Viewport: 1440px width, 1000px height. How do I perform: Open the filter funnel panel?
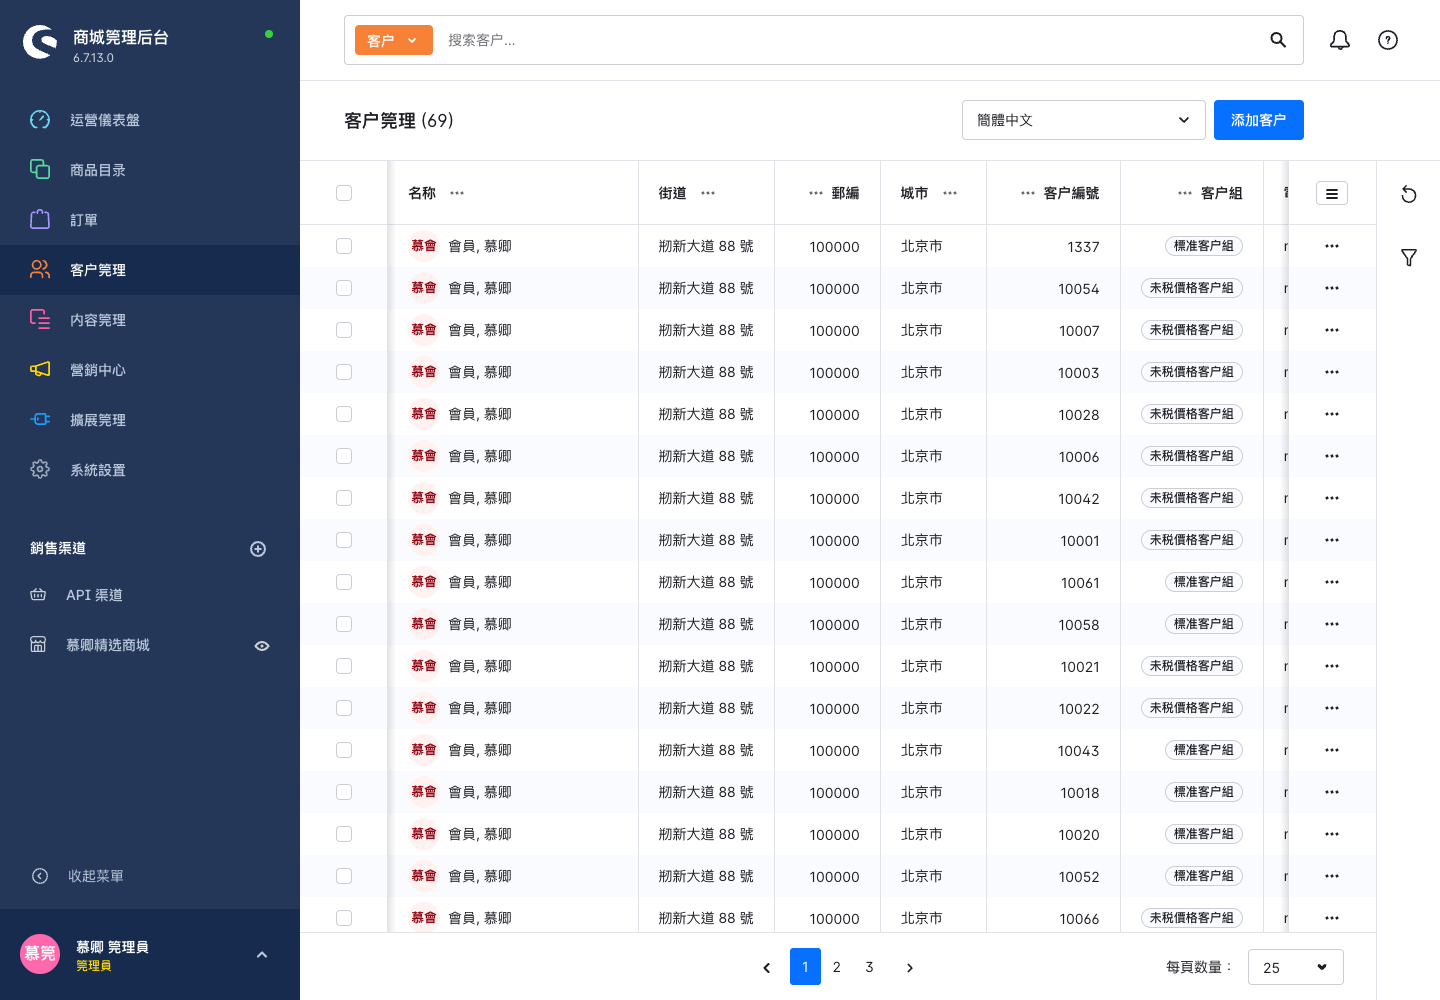pyautogui.click(x=1409, y=258)
